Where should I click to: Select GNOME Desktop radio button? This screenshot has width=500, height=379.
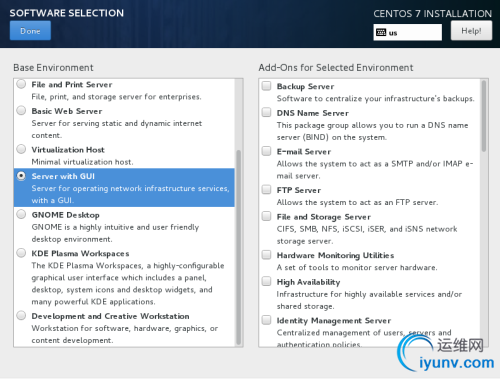click(x=21, y=214)
